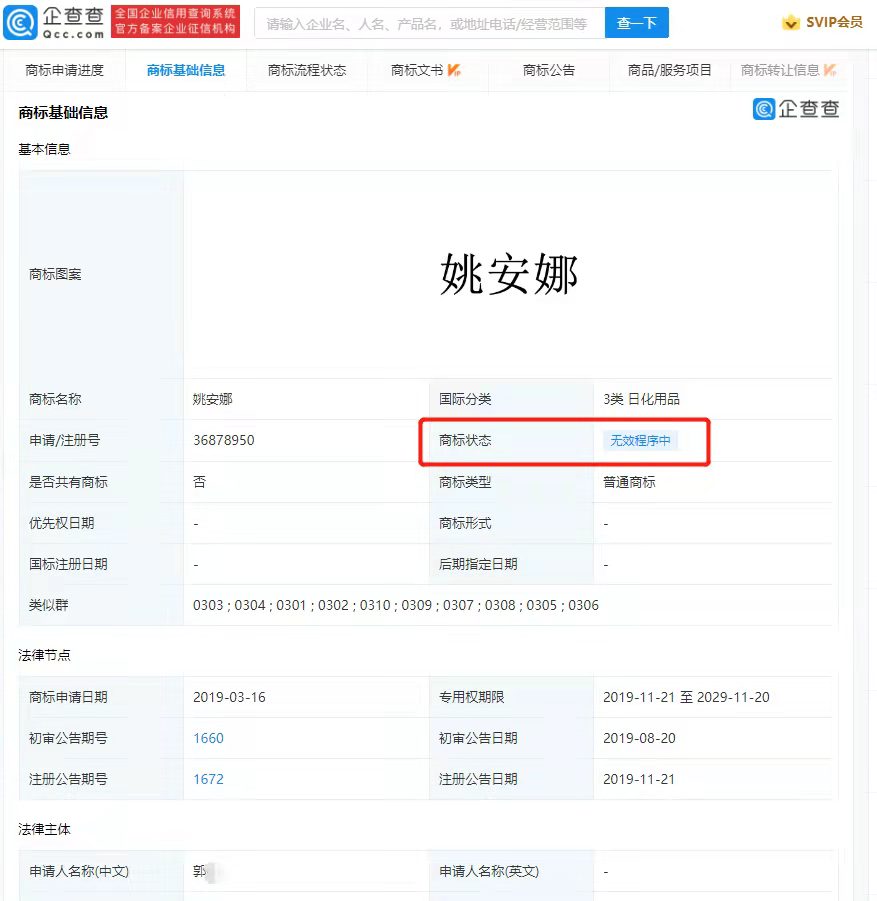Click the 法律主体 section heading
This screenshot has height=901, width=877.
(x=44, y=829)
